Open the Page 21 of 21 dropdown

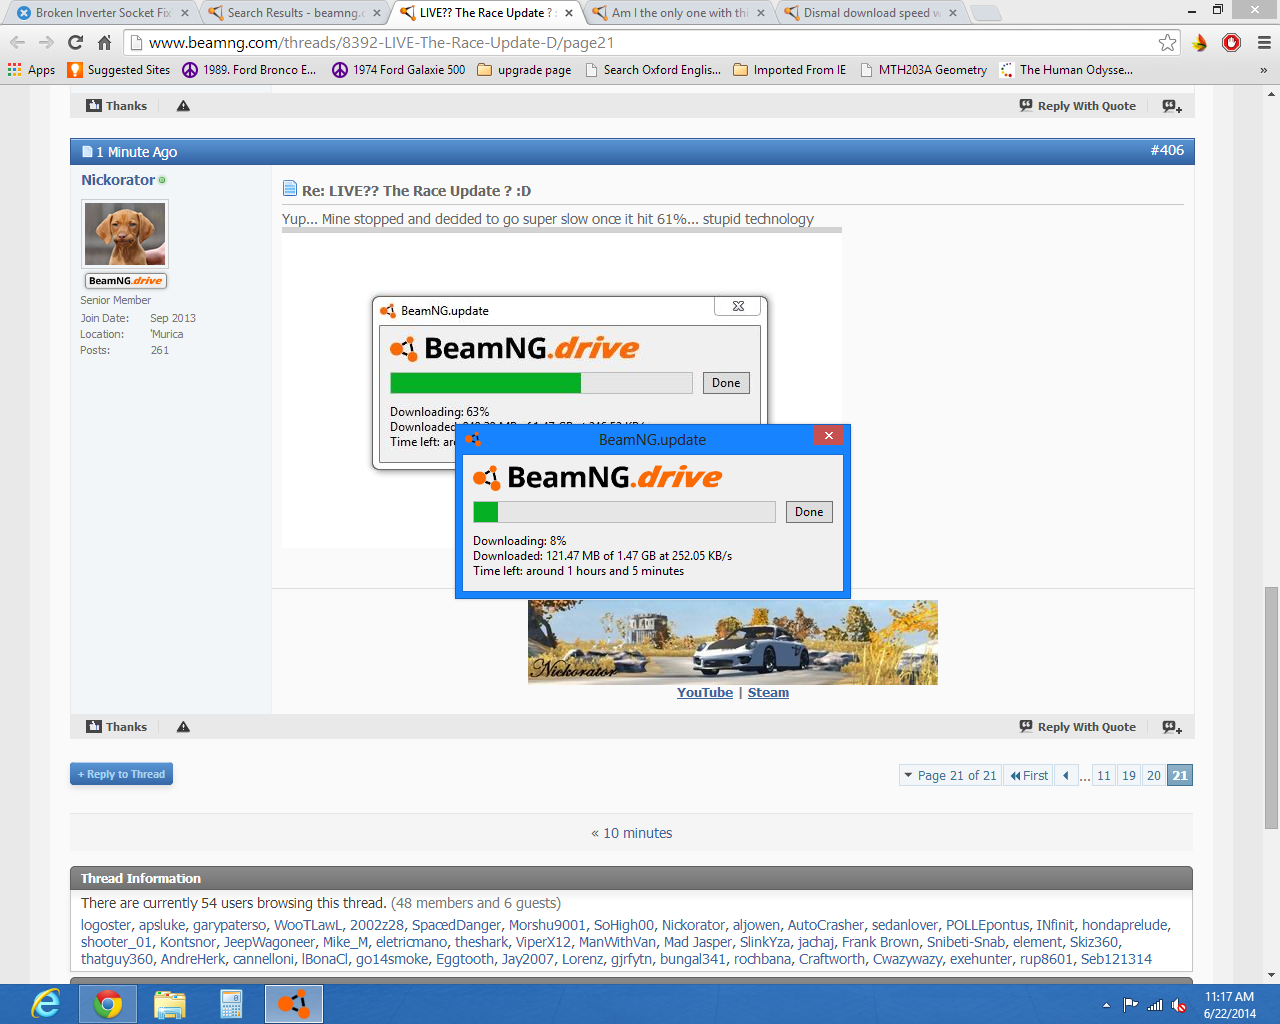[x=950, y=775]
